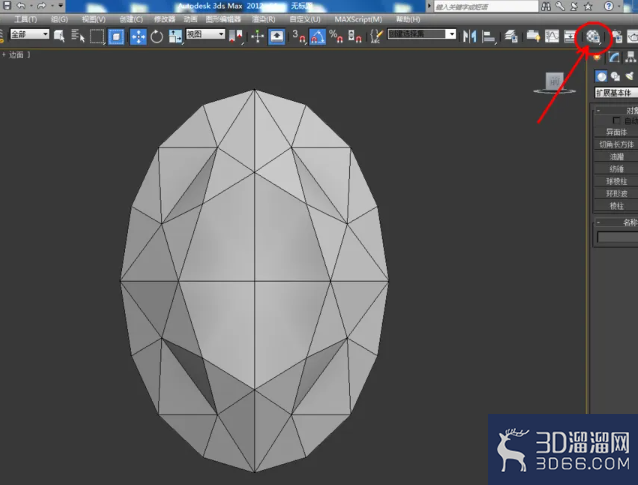Open the Material Editor icon
Screen dimensions: 638x485
pyautogui.click(x=593, y=37)
